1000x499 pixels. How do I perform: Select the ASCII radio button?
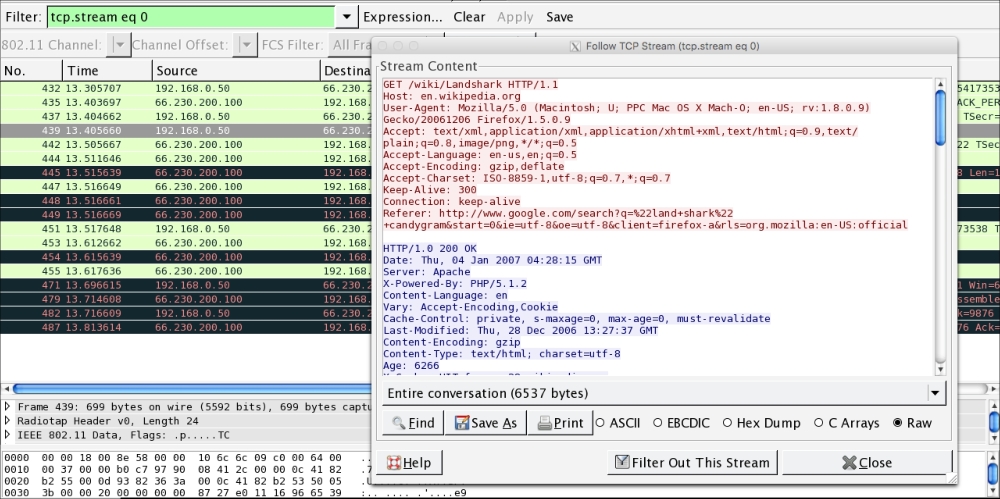(601, 423)
